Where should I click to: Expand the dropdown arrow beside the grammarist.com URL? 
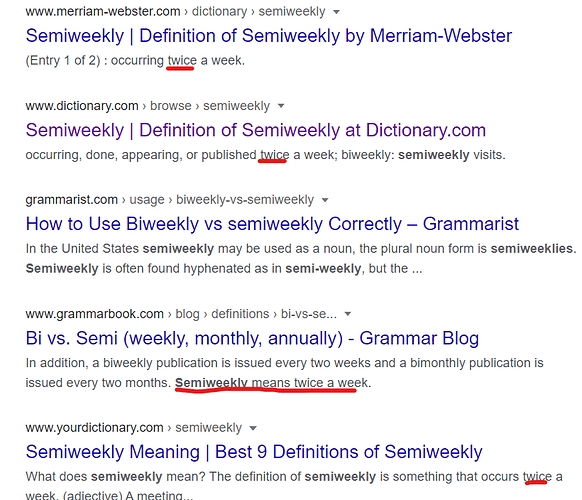[325, 200]
